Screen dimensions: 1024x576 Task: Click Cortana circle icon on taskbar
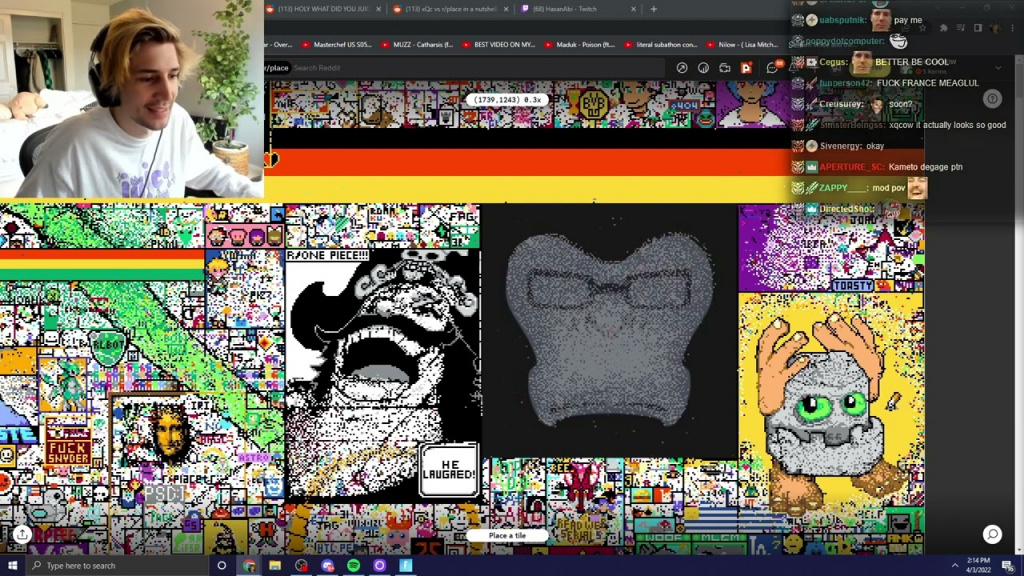coord(221,566)
